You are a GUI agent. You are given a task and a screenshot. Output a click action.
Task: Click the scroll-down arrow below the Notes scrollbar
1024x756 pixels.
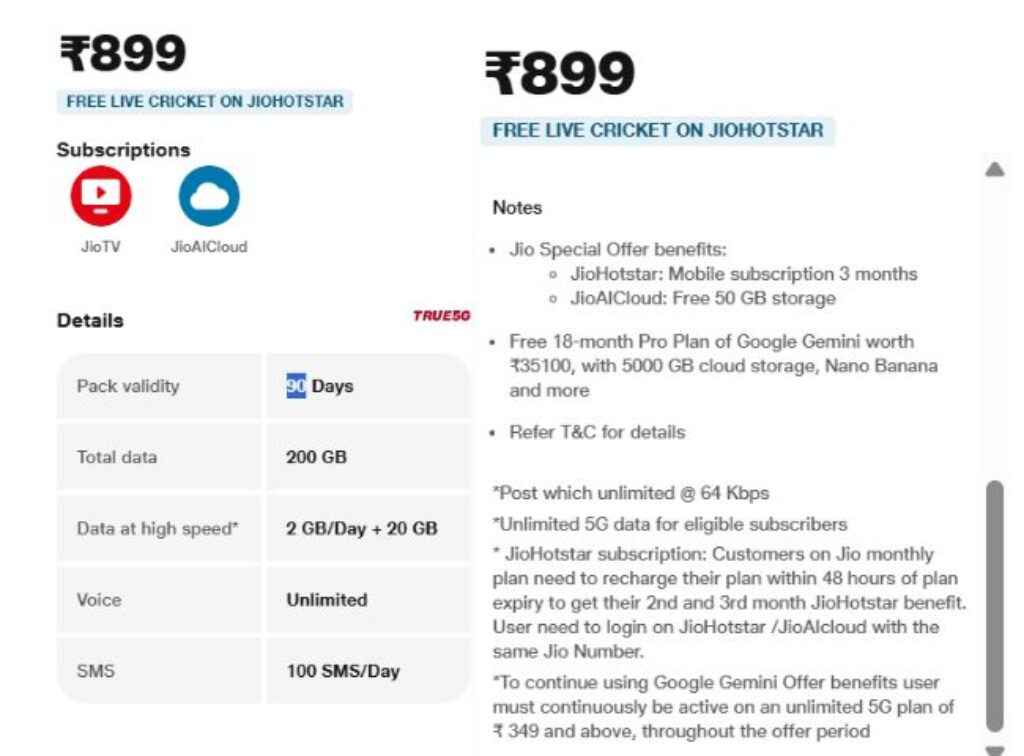[994, 749]
